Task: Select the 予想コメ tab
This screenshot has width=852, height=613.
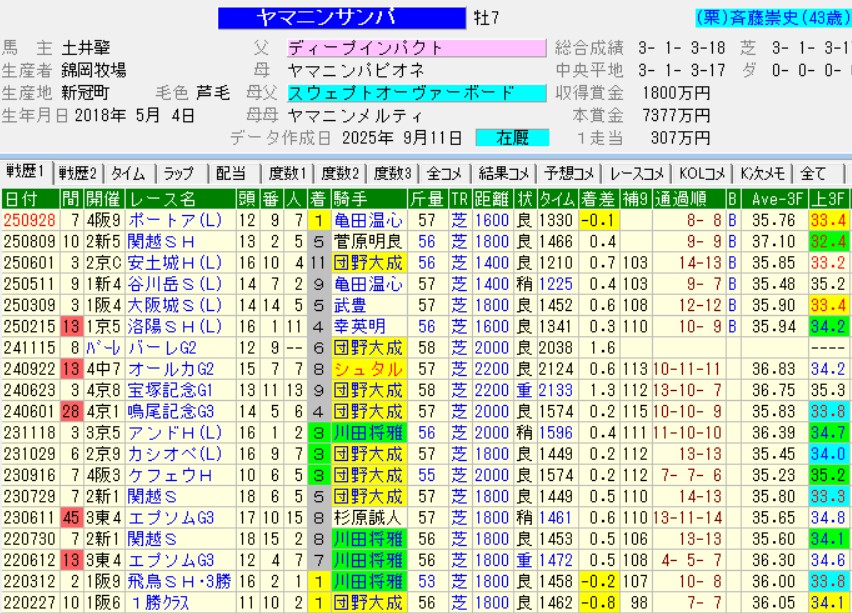Action: click(569, 173)
